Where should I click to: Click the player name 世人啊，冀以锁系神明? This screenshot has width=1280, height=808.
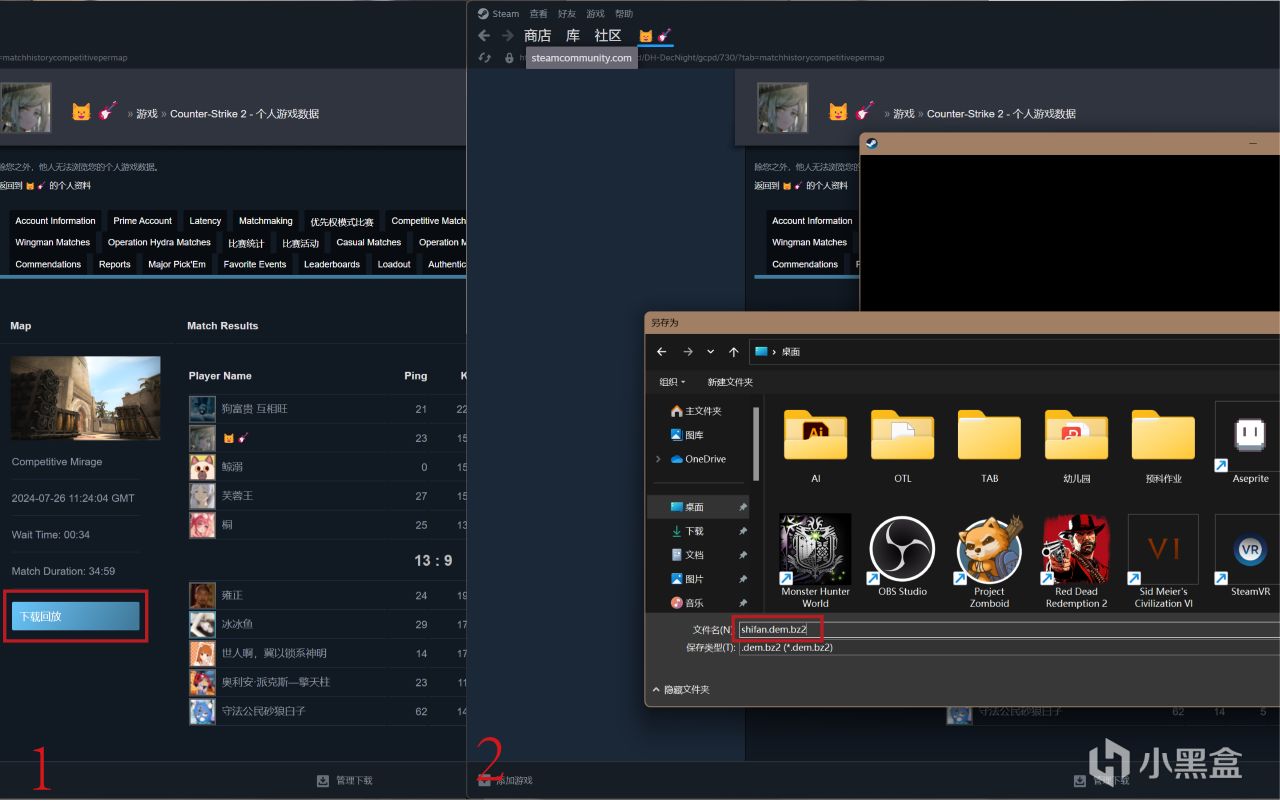tap(273, 653)
